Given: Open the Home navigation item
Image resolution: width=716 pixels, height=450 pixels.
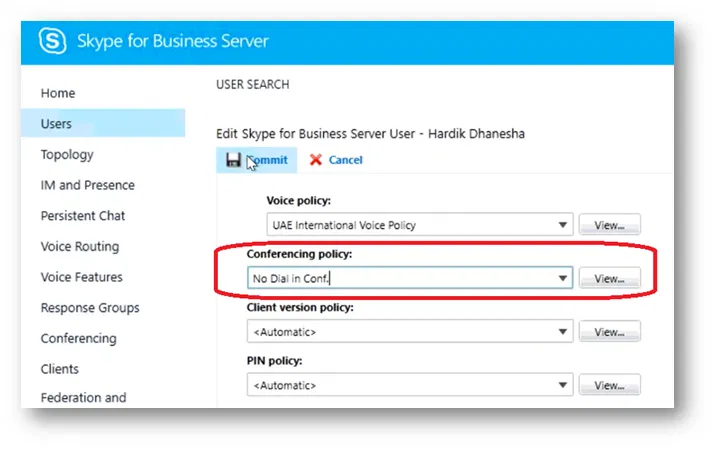Looking at the screenshot, I should tap(58, 93).
